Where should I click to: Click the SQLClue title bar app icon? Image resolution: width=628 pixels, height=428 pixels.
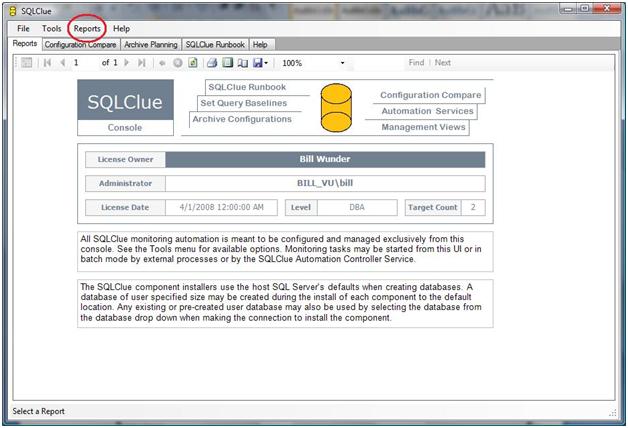13,11
